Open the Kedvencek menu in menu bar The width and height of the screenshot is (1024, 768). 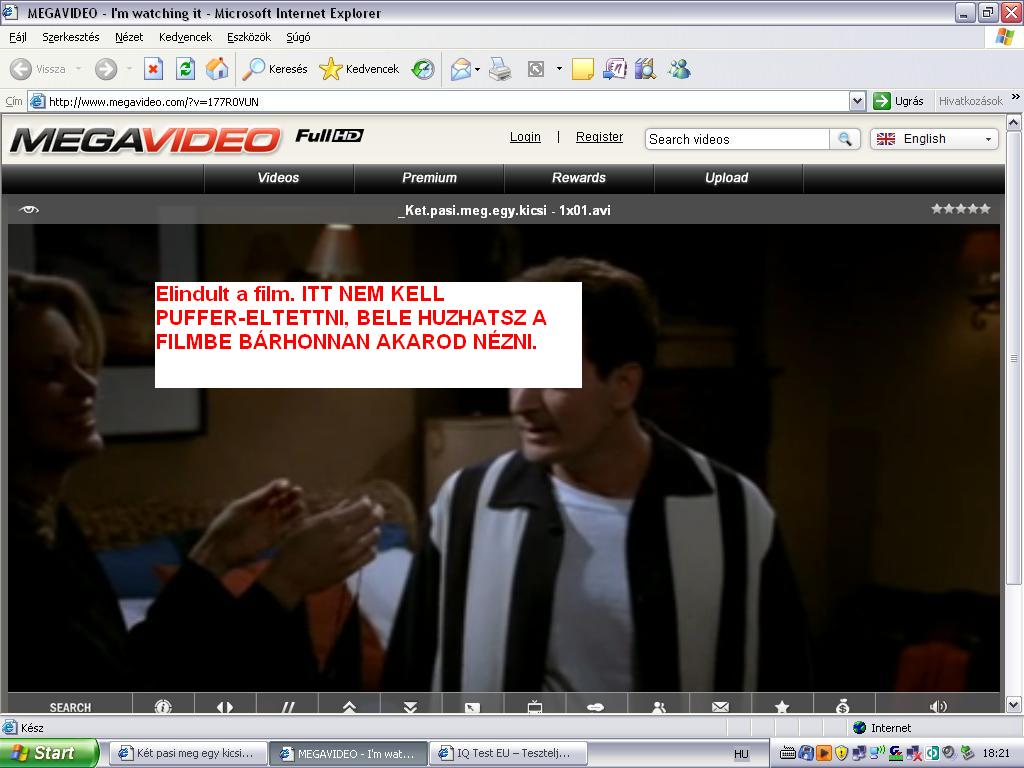pyautogui.click(x=185, y=37)
